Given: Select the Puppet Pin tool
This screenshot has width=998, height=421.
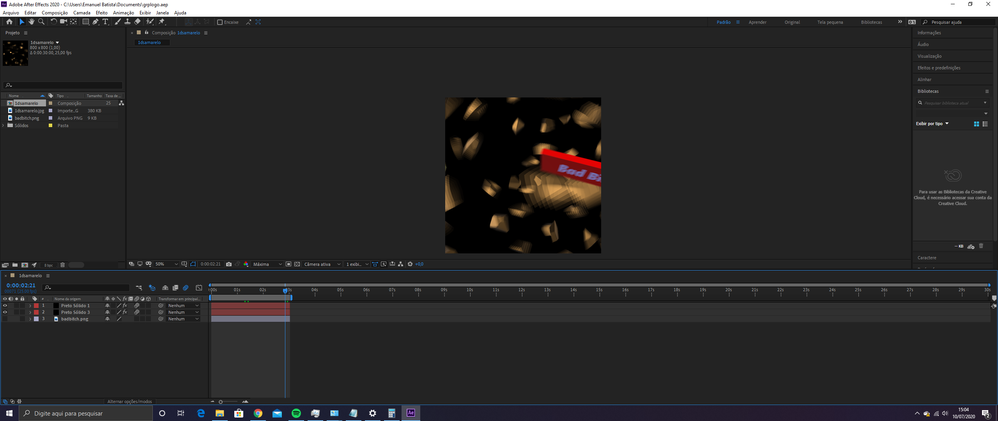Looking at the screenshot, I should click(x=161, y=22).
